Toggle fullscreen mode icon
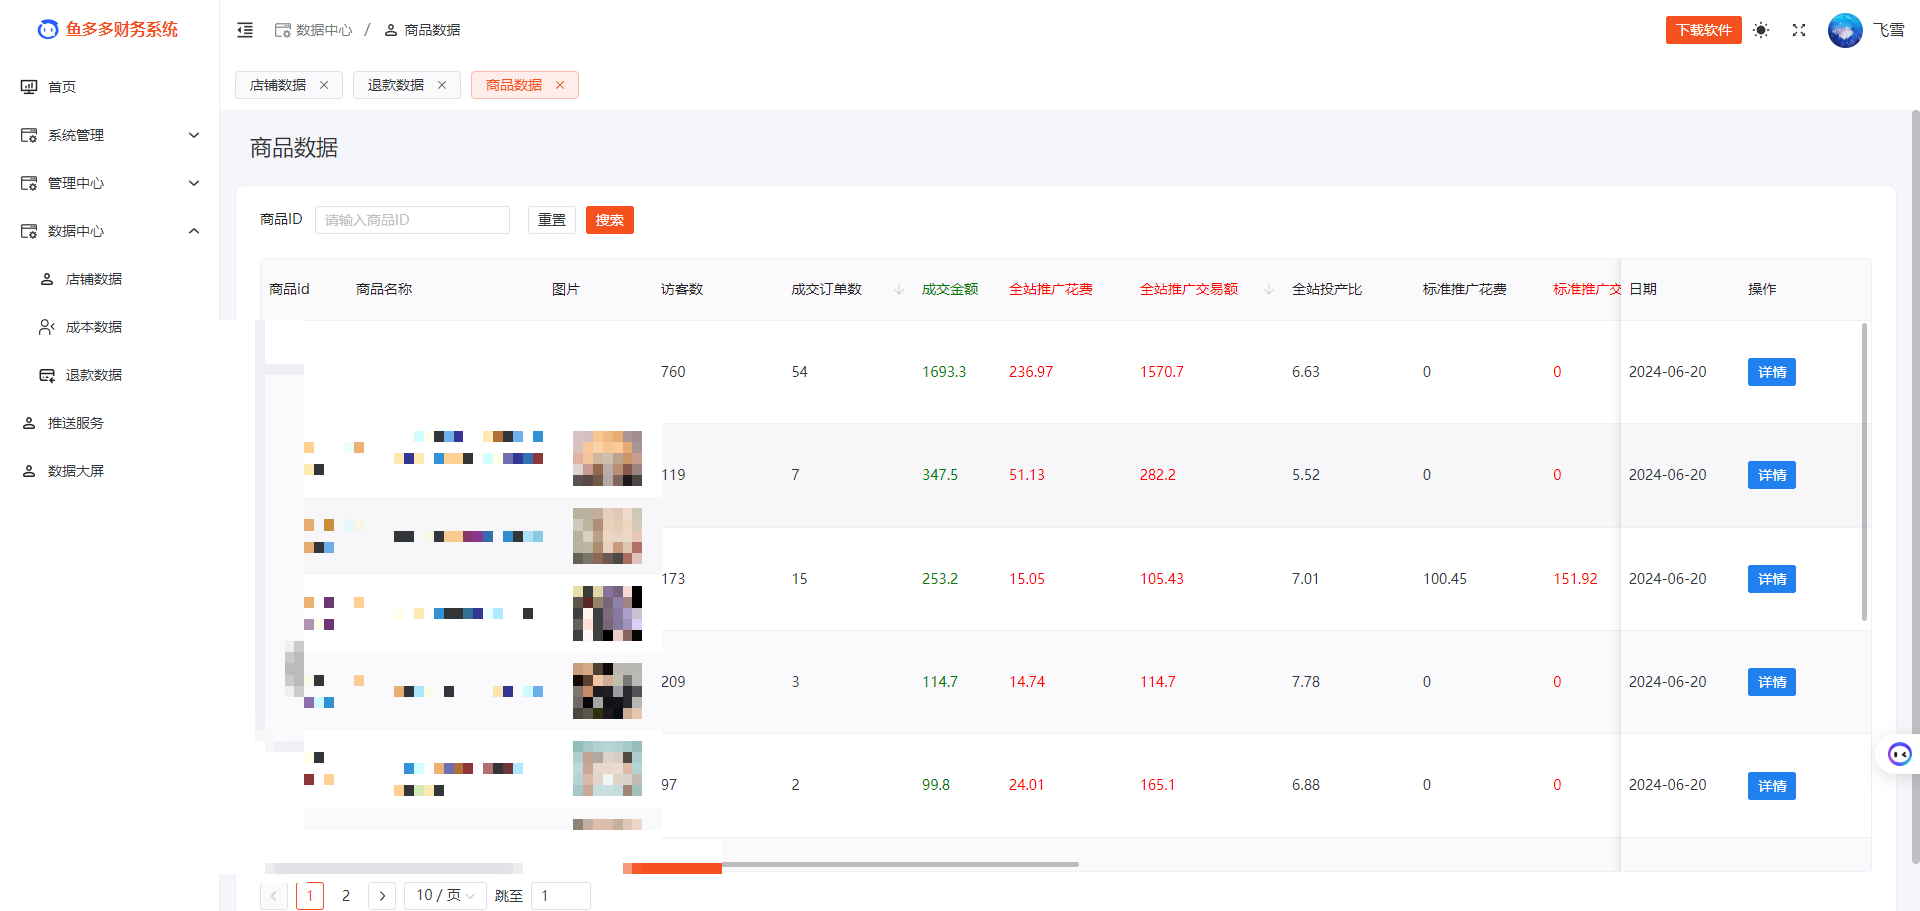Image resolution: width=1920 pixels, height=911 pixels. click(1799, 30)
